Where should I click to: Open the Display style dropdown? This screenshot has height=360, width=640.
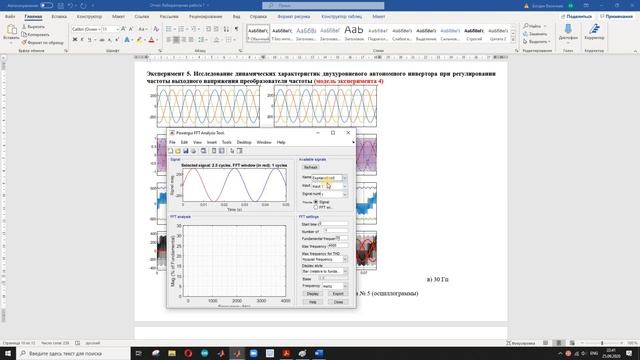pyautogui.click(x=325, y=271)
